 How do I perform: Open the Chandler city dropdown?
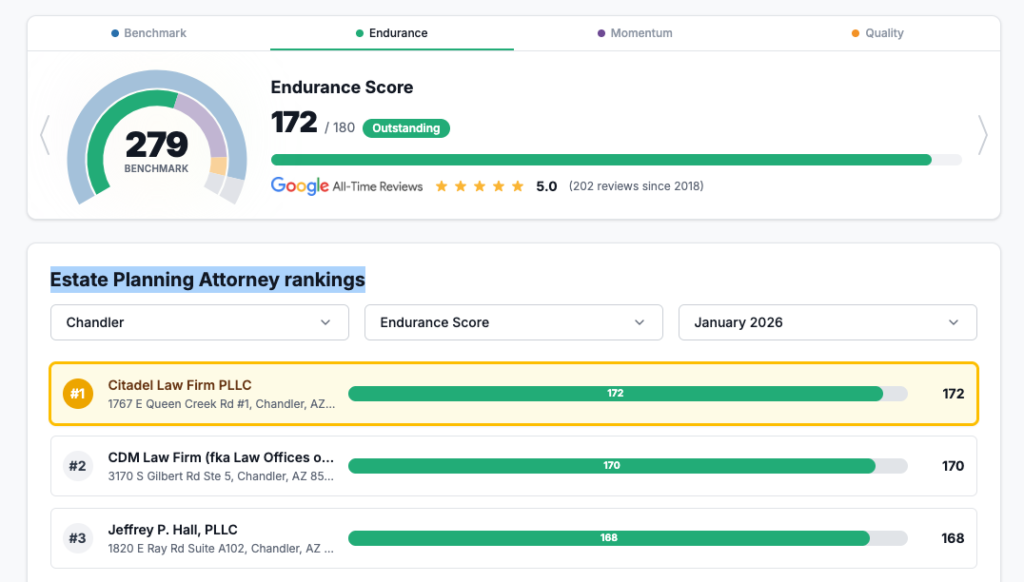click(x=200, y=322)
